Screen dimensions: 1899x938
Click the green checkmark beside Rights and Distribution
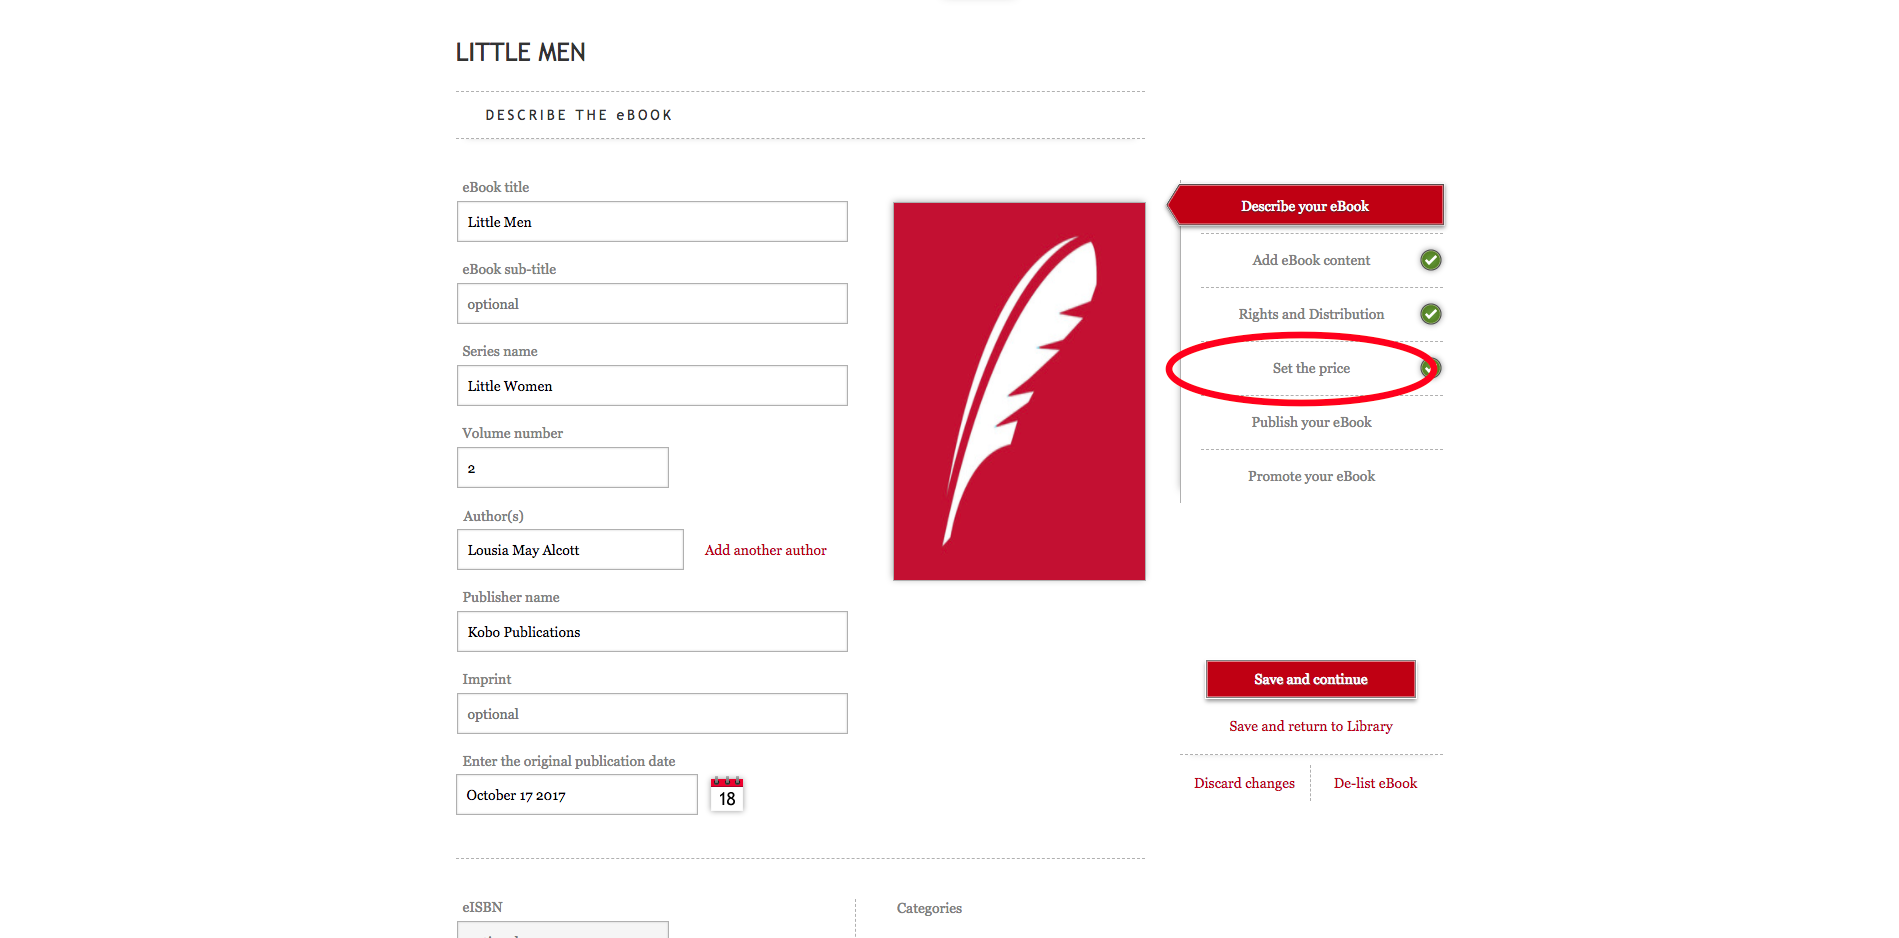pyautogui.click(x=1431, y=314)
